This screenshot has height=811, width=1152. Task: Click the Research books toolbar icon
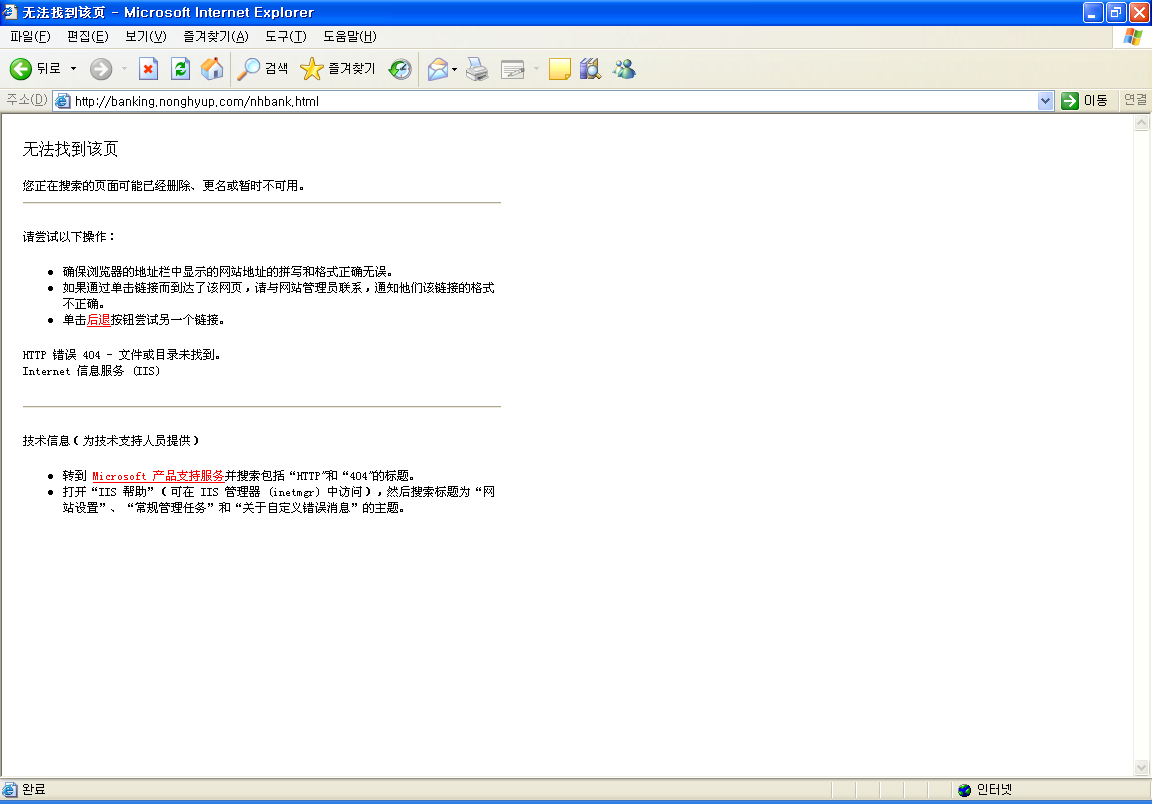pos(591,69)
